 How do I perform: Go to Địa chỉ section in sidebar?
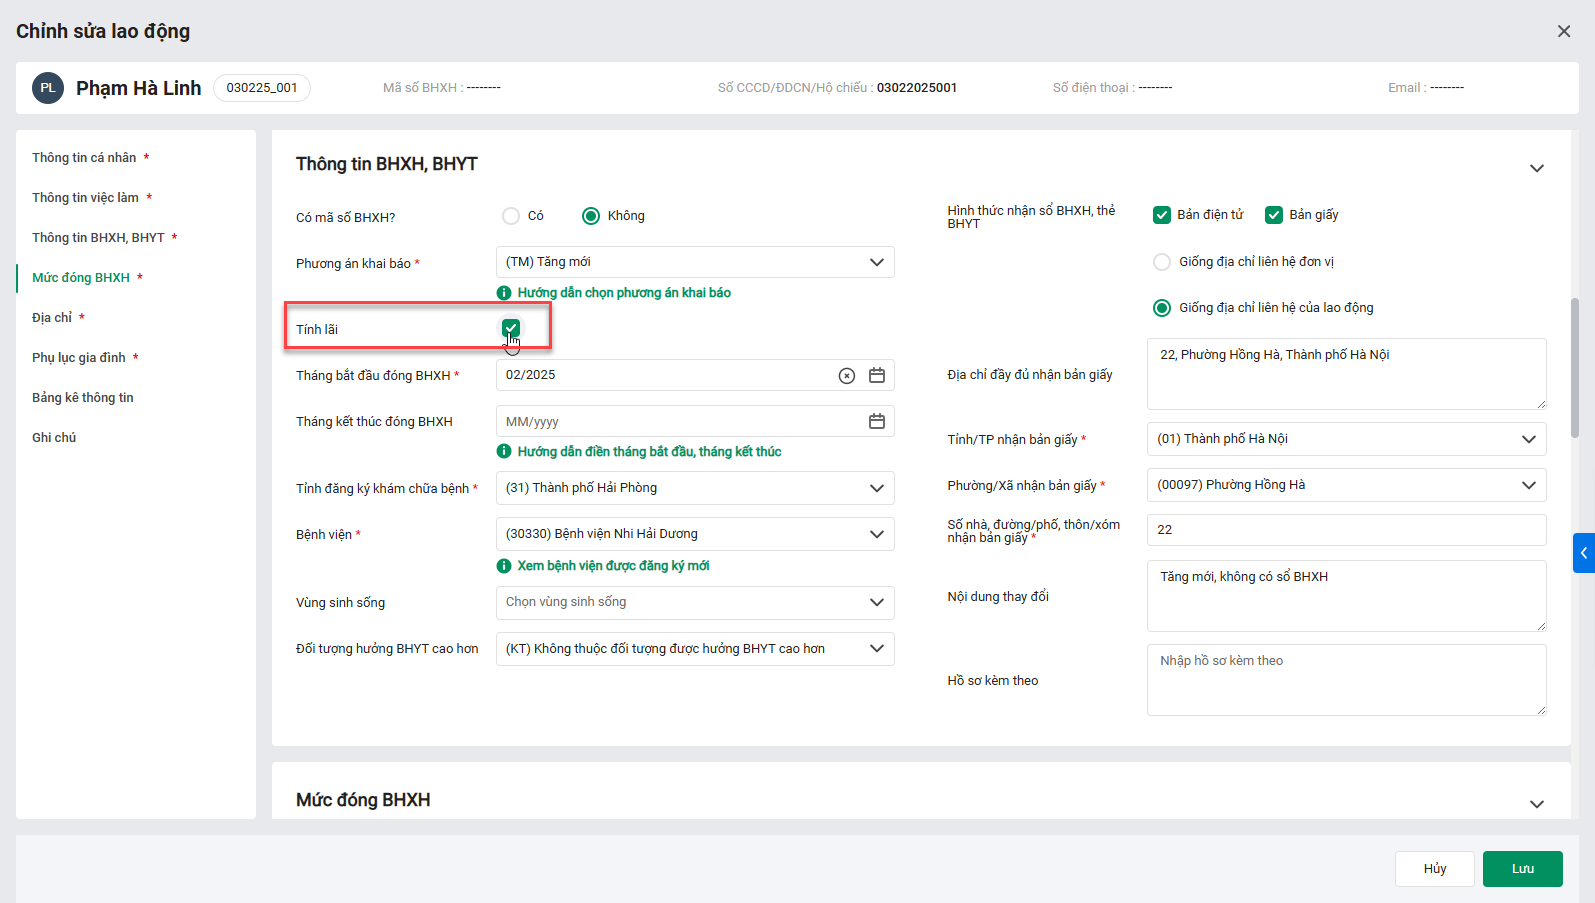52,318
